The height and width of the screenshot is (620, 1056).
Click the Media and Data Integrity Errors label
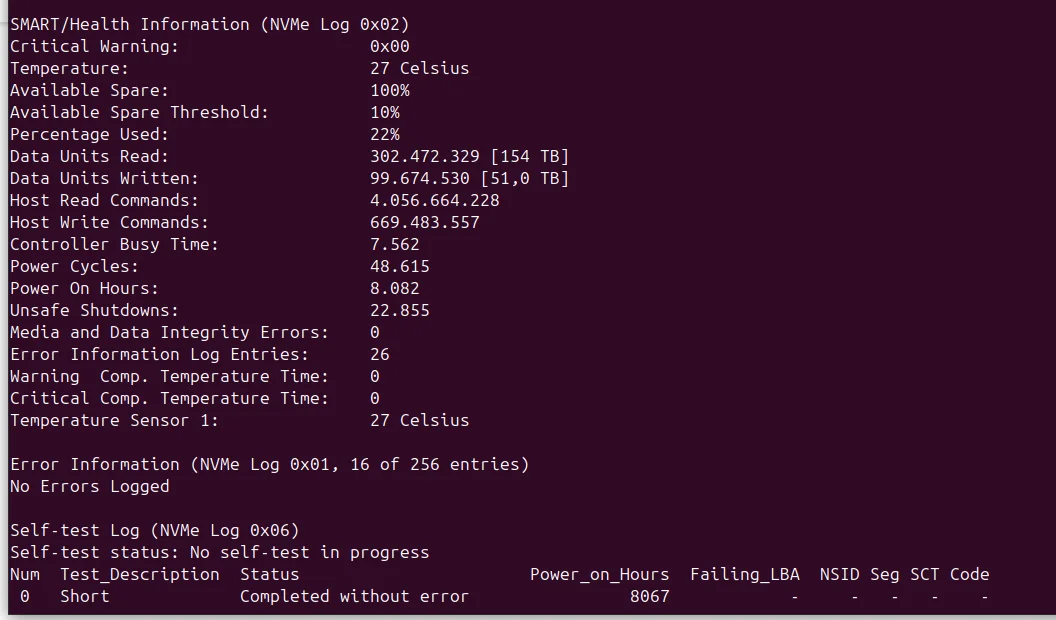[x=169, y=332]
